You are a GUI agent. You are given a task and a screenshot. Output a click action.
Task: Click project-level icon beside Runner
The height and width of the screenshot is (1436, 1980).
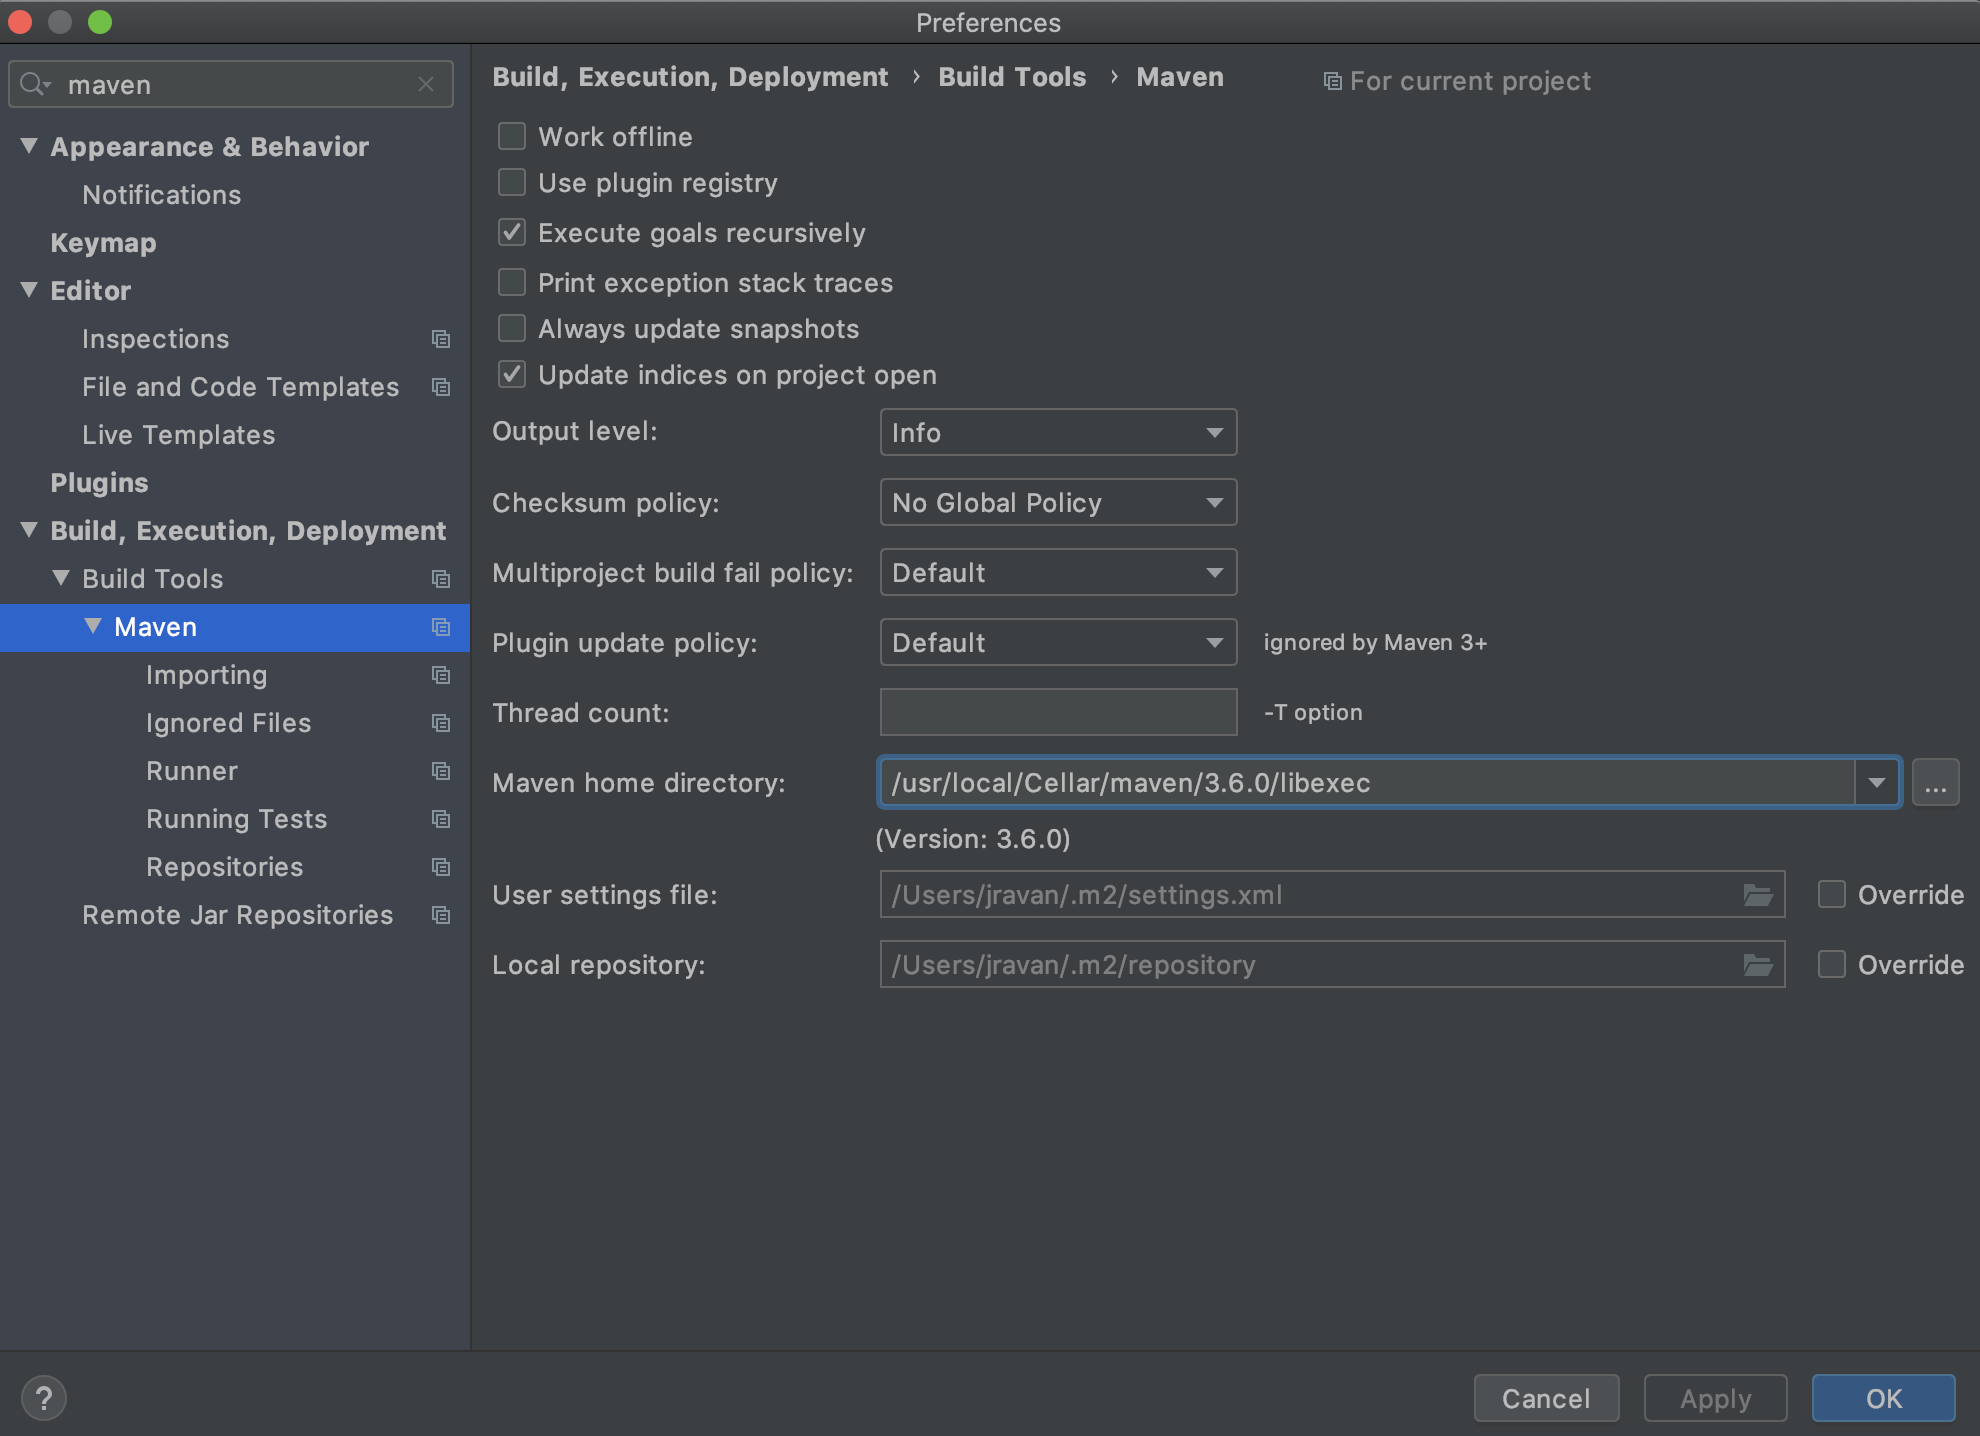441,771
